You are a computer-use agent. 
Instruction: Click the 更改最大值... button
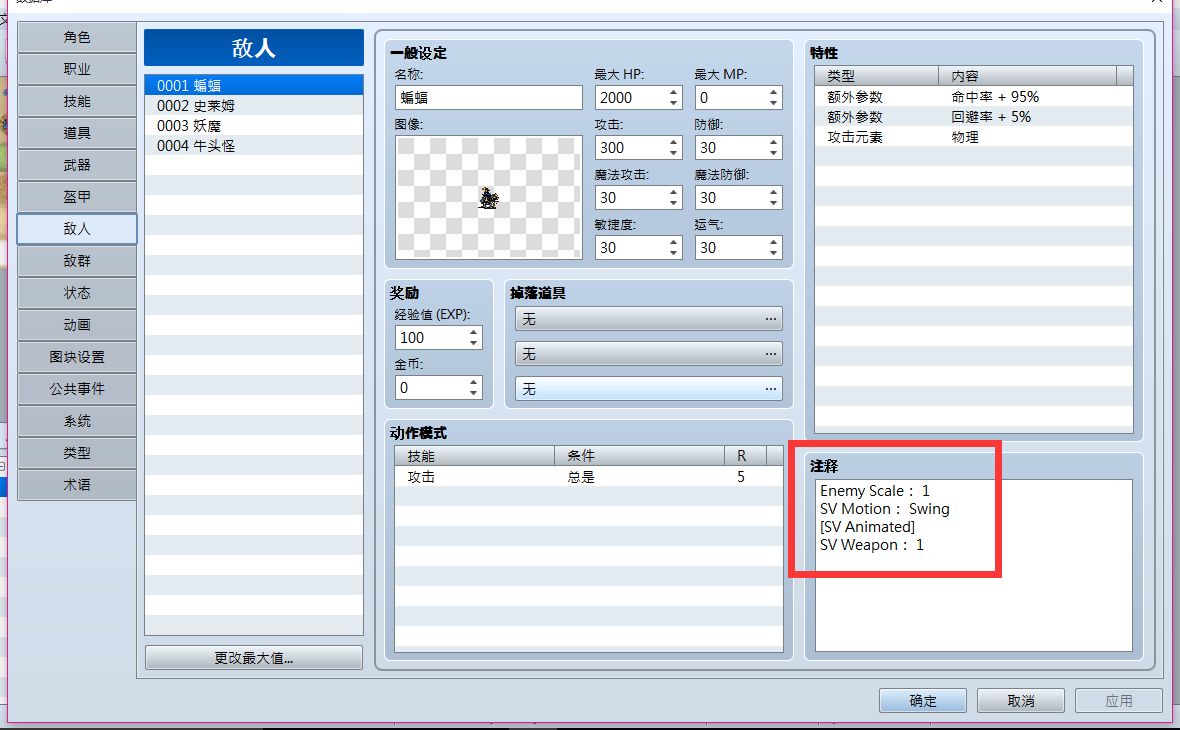(x=254, y=658)
